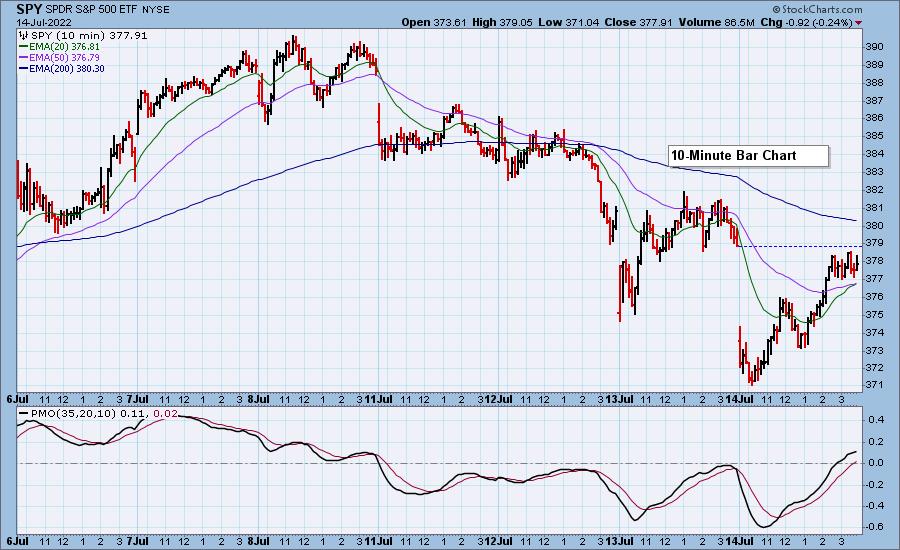
Task: Click the -0.4 PMO axis label
Action: tap(874, 506)
